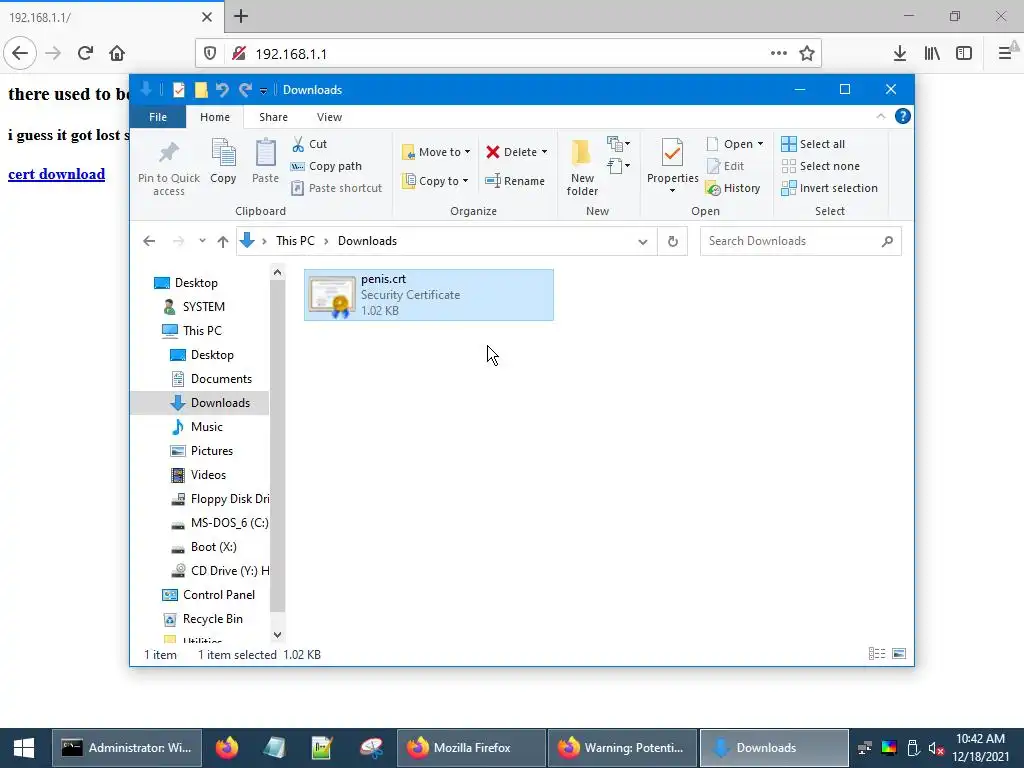Click Edit in Open group
Image resolution: width=1024 pixels, height=768 pixels.
pyautogui.click(x=726, y=166)
